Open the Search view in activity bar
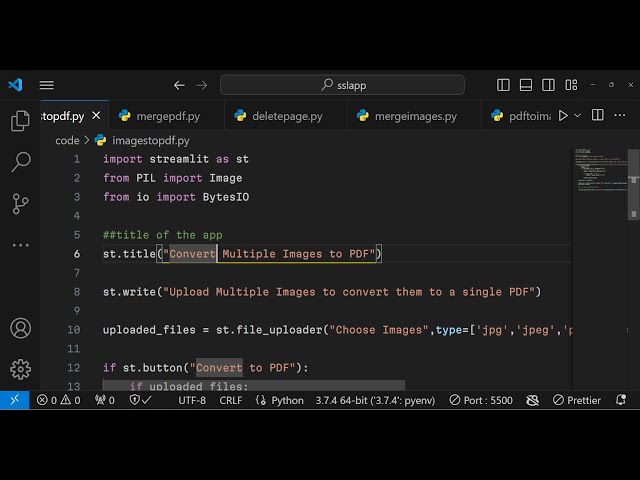This screenshot has height=480, width=640. coord(20,162)
